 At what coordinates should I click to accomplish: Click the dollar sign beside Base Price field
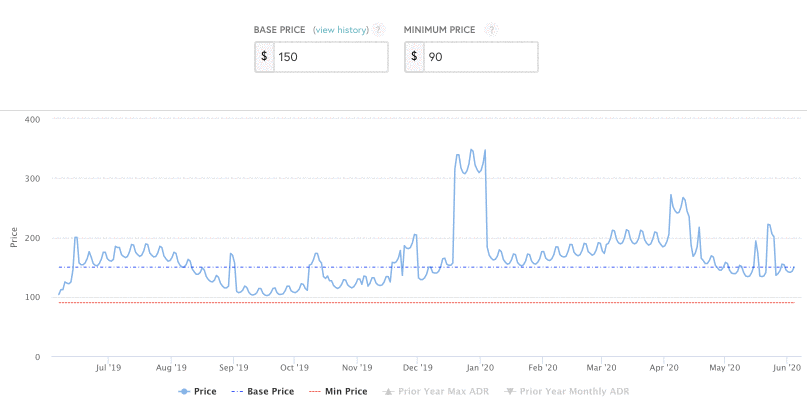pos(264,56)
